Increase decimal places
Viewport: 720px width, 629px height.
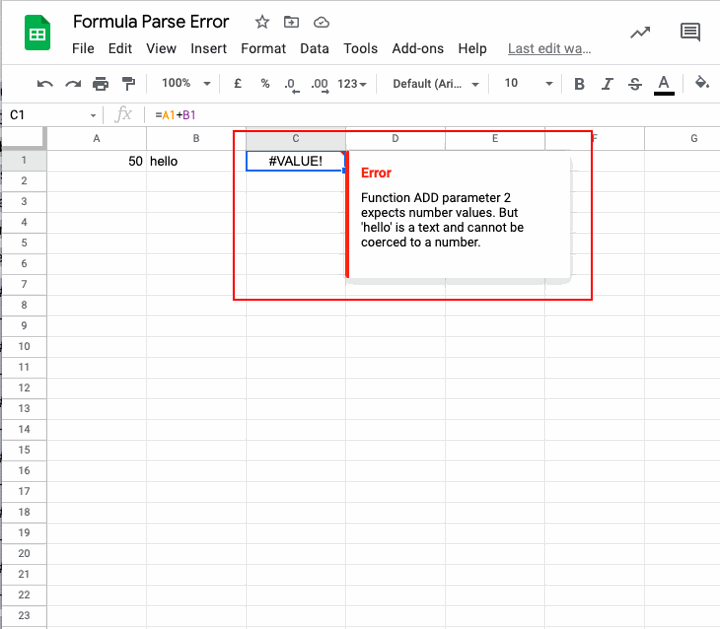coord(320,84)
